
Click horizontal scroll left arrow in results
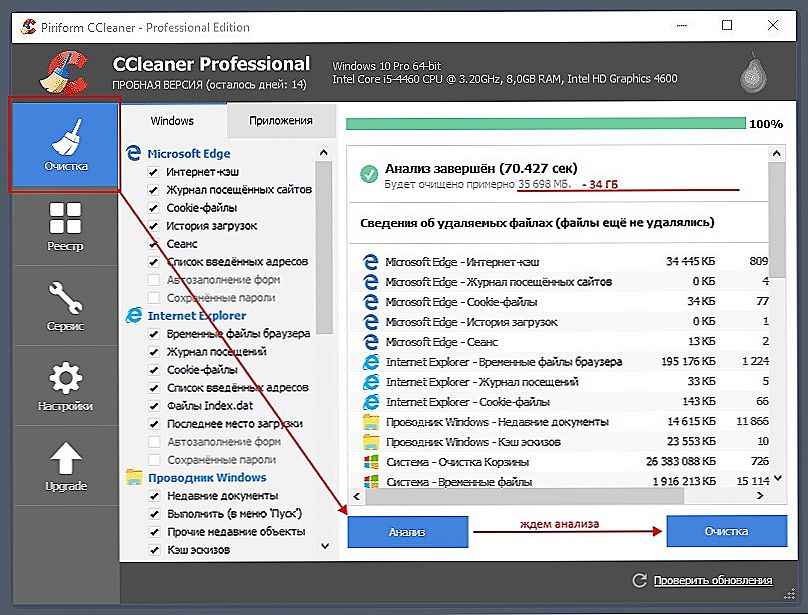(357, 496)
